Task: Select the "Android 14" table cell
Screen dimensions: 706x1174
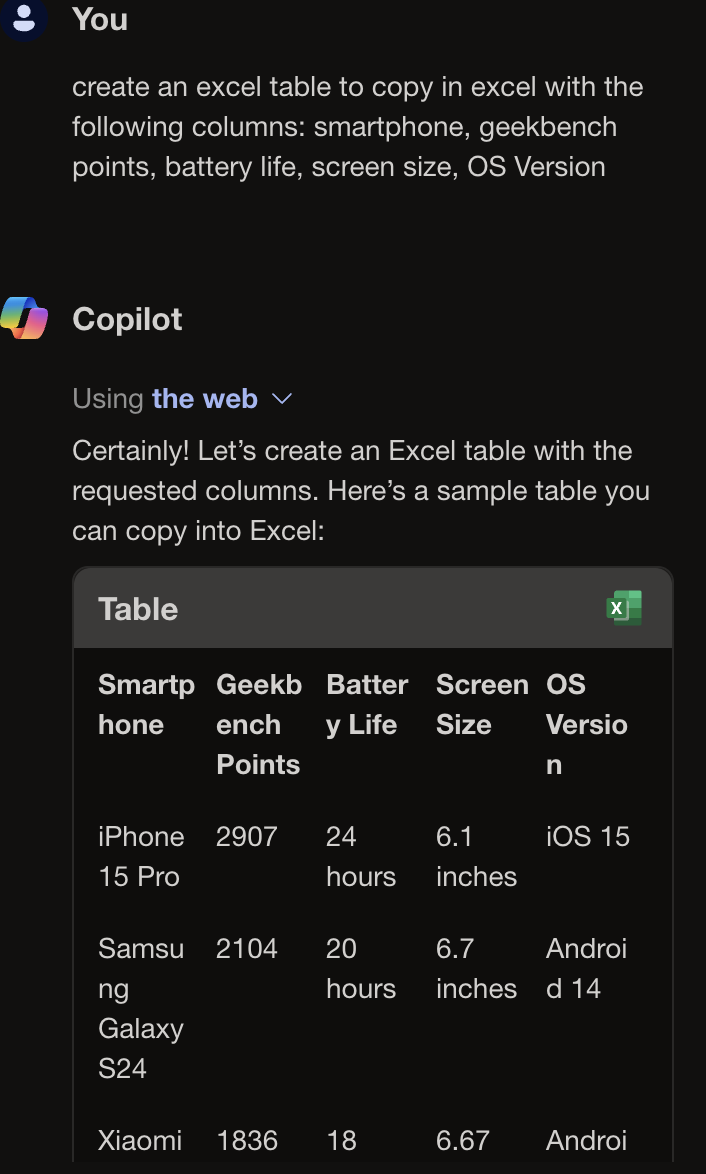Action: (586, 968)
